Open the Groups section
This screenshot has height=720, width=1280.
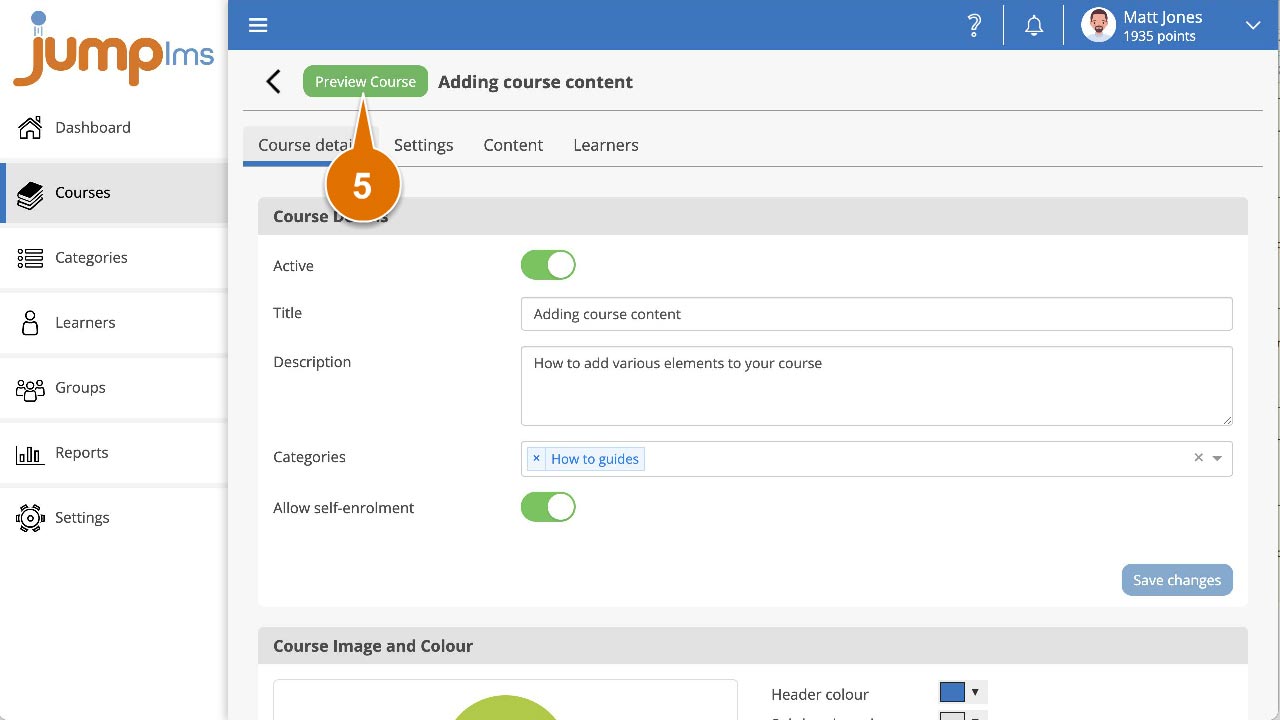(x=80, y=387)
